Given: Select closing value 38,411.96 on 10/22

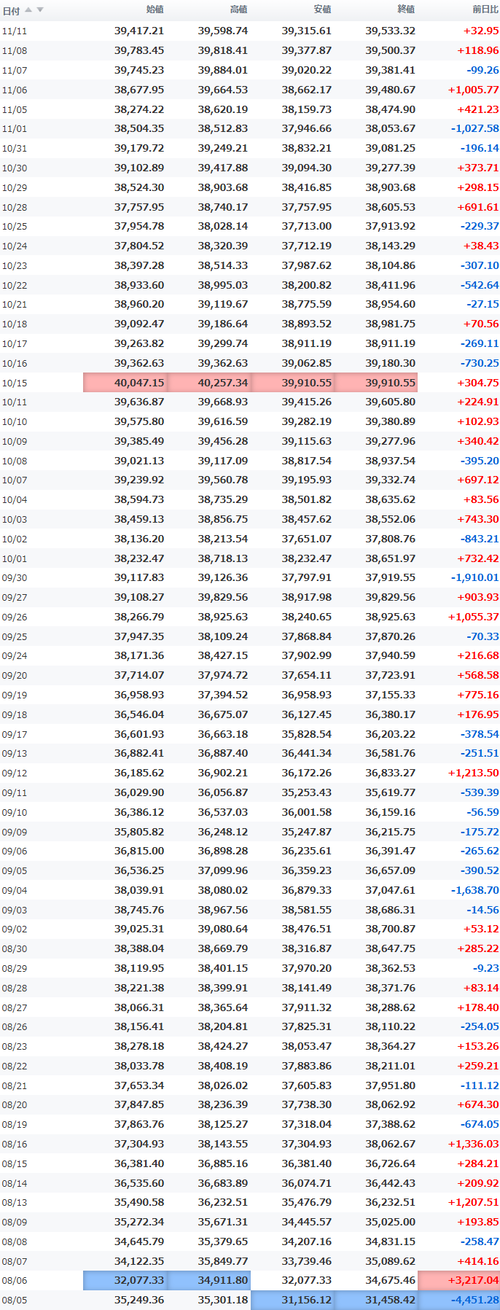Looking at the screenshot, I should click(390, 284).
